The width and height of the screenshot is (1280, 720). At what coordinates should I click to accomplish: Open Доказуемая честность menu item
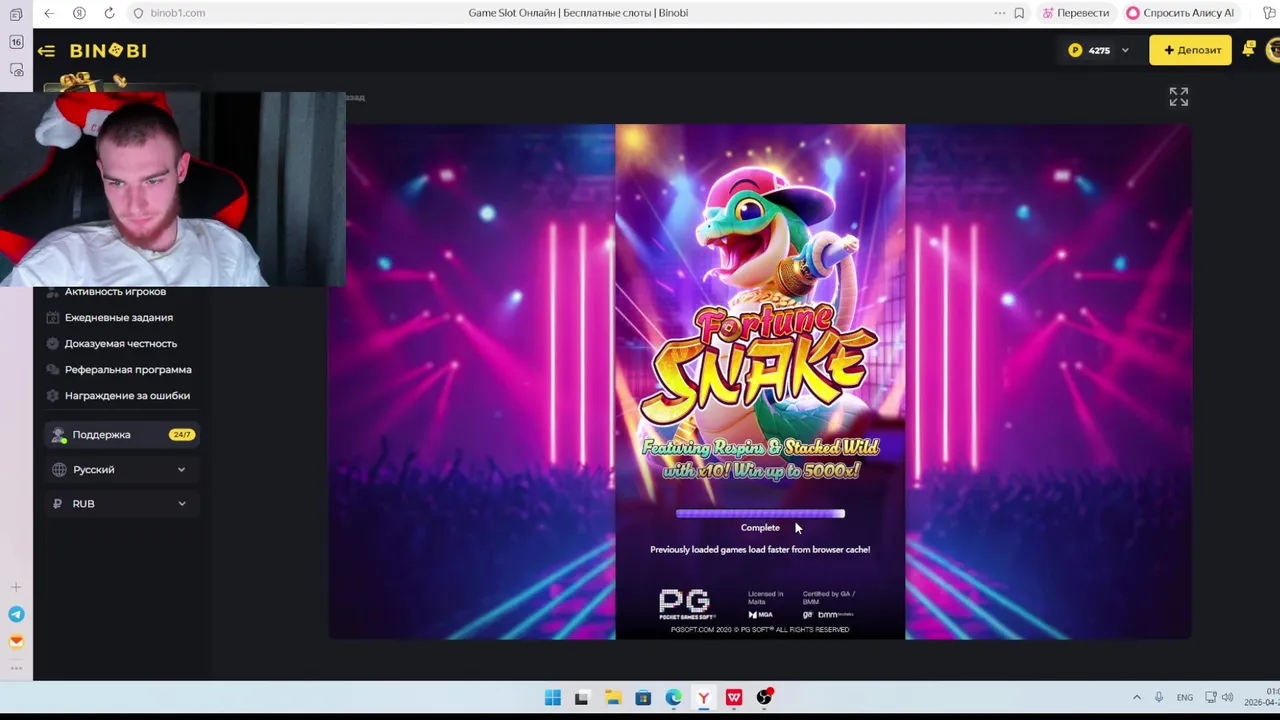121,343
